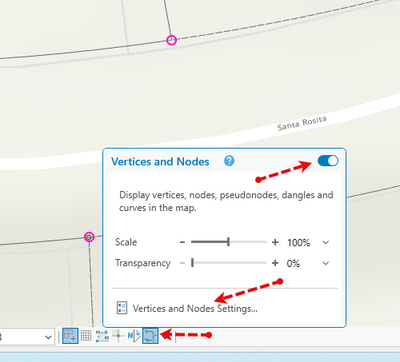400x362 pixels.
Task: Switch off the Vertices and Nodes toggle
Action: (328, 161)
